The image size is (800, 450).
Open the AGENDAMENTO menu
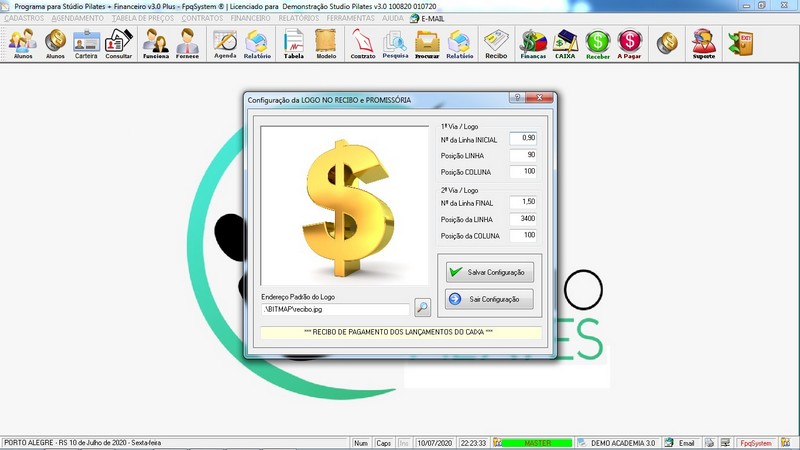click(78, 18)
